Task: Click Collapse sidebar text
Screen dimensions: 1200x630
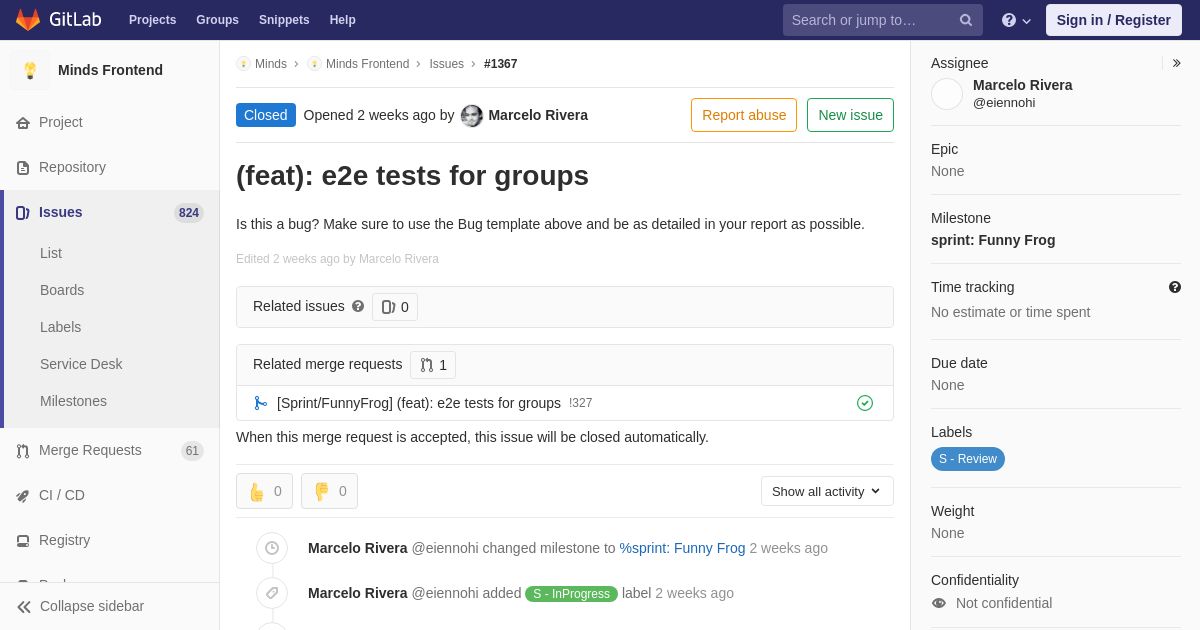Action: pos(92,606)
